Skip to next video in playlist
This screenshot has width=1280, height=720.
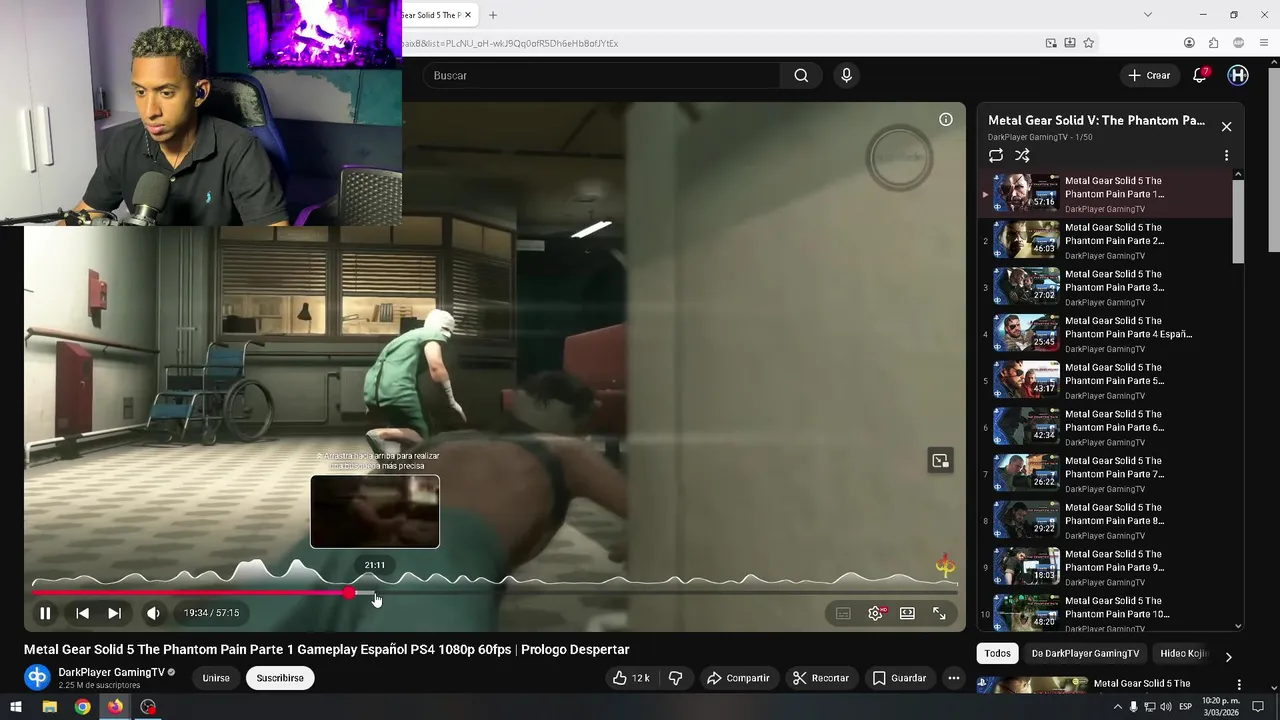115,613
